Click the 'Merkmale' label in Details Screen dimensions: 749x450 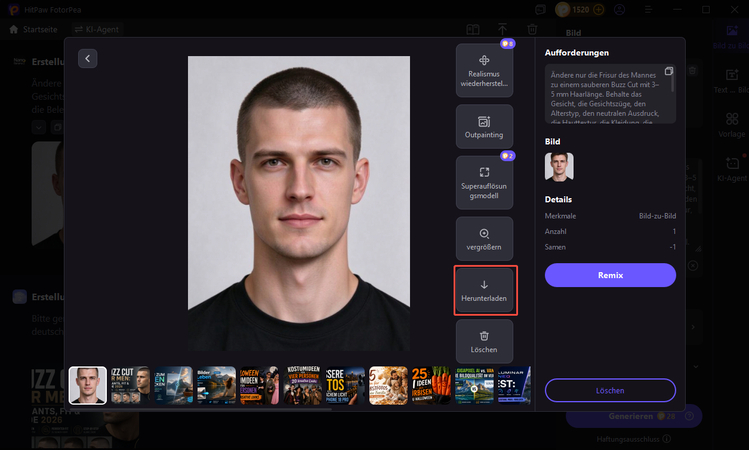[x=560, y=216]
